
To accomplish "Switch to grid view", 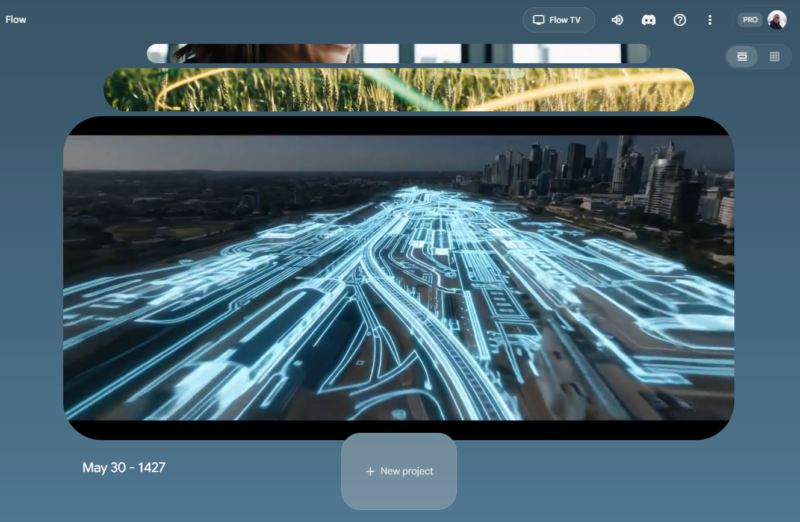I will 774,56.
